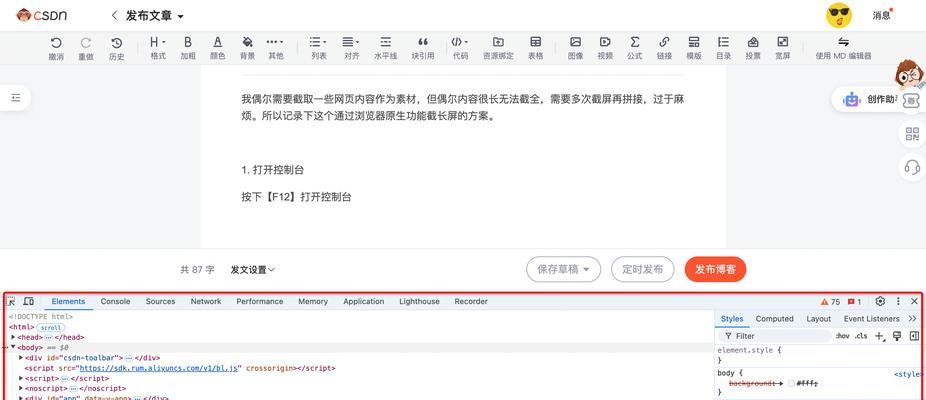Screen dimensions: 926x400
Task: Click the customer service headset icon
Action: (x=912, y=167)
